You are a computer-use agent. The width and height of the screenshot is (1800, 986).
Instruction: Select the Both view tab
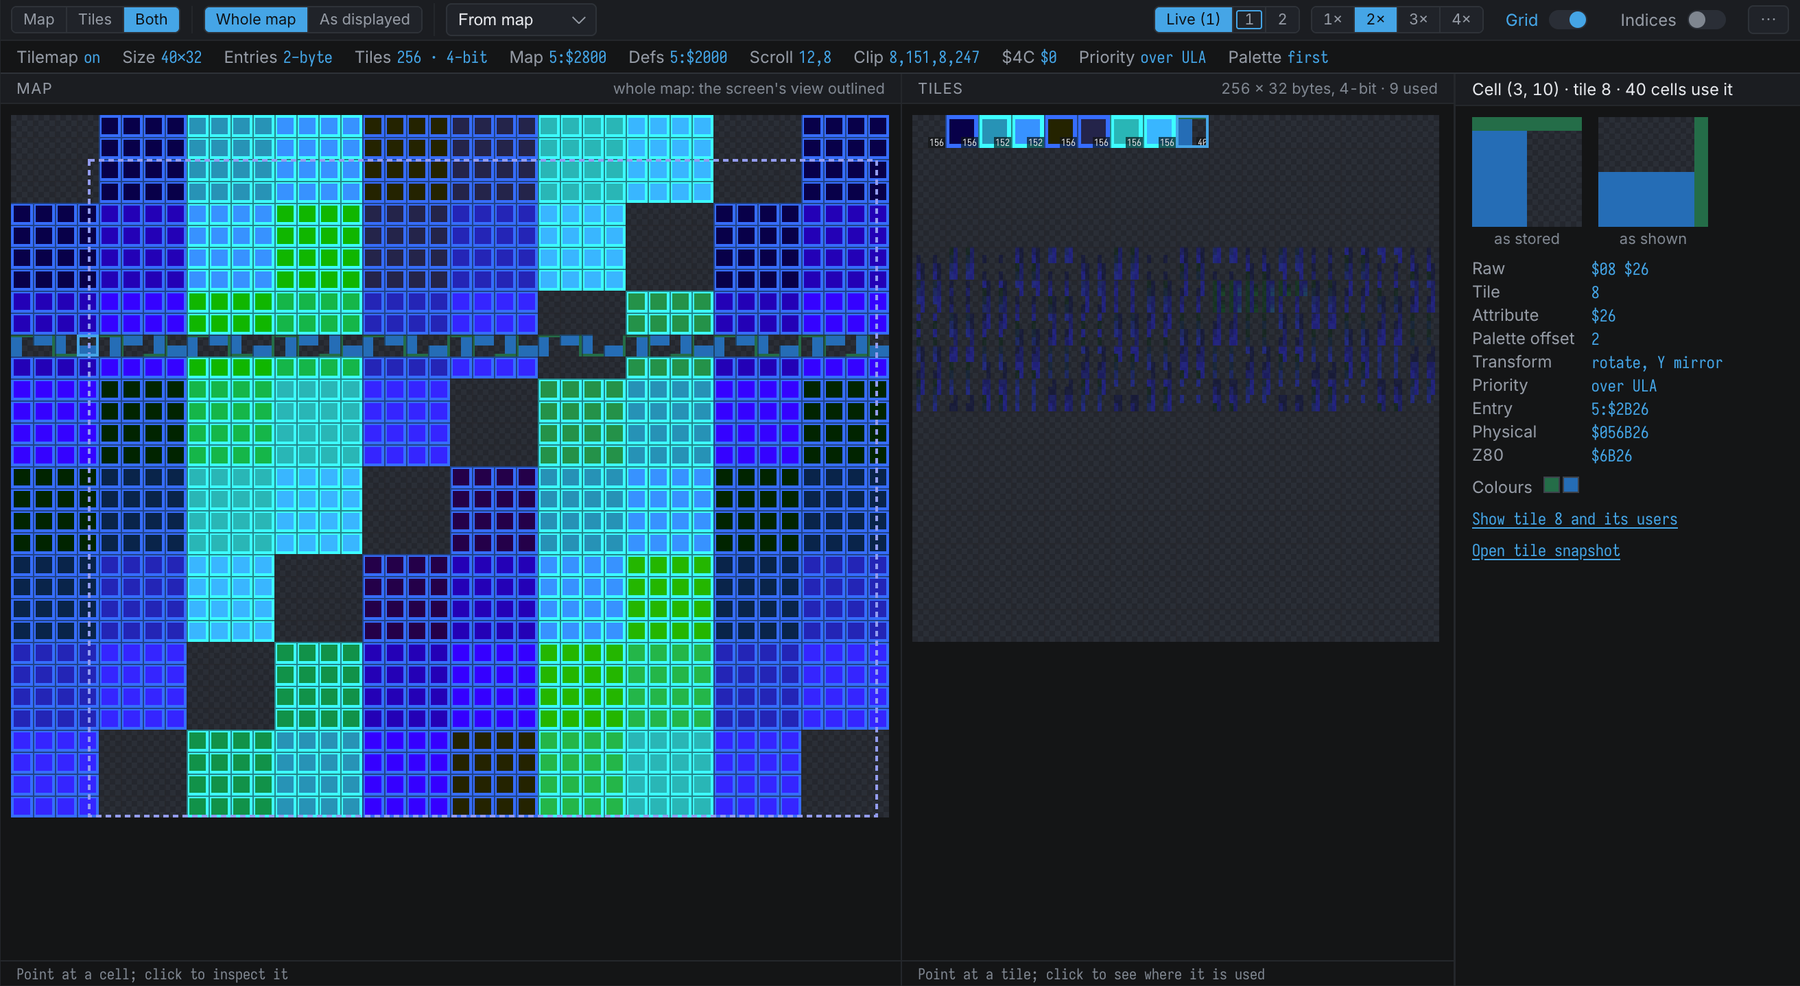pyautogui.click(x=151, y=19)
